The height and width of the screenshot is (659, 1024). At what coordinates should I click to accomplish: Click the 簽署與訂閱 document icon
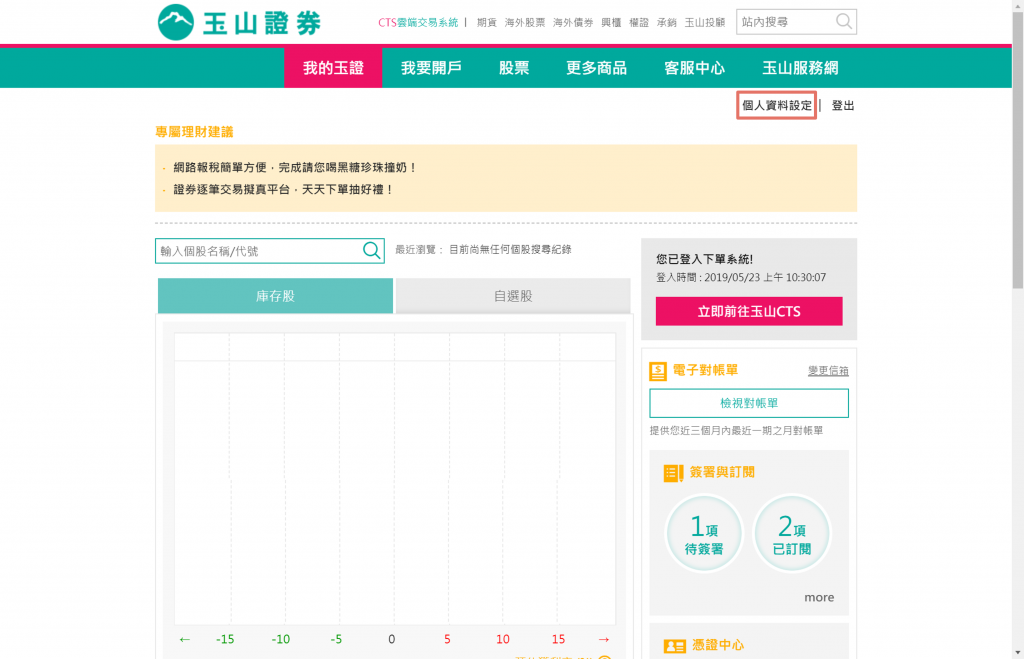673,472
